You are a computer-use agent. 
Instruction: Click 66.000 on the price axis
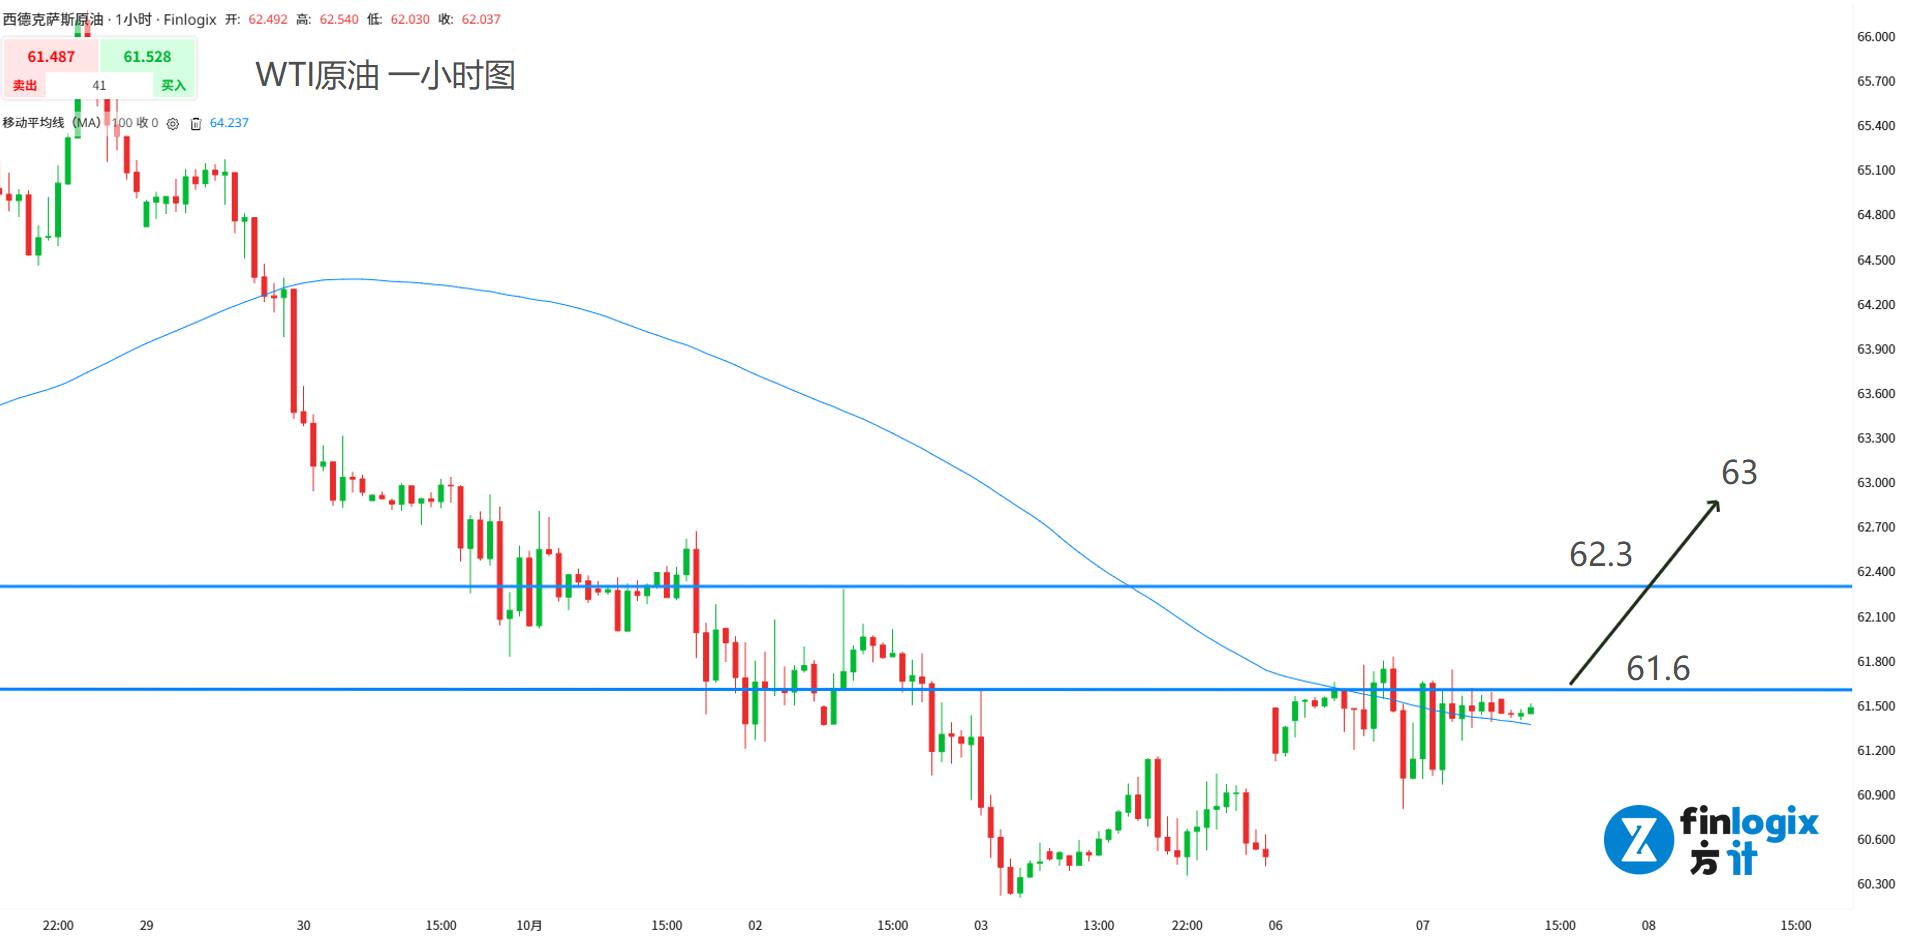(x=1875, y=37)
